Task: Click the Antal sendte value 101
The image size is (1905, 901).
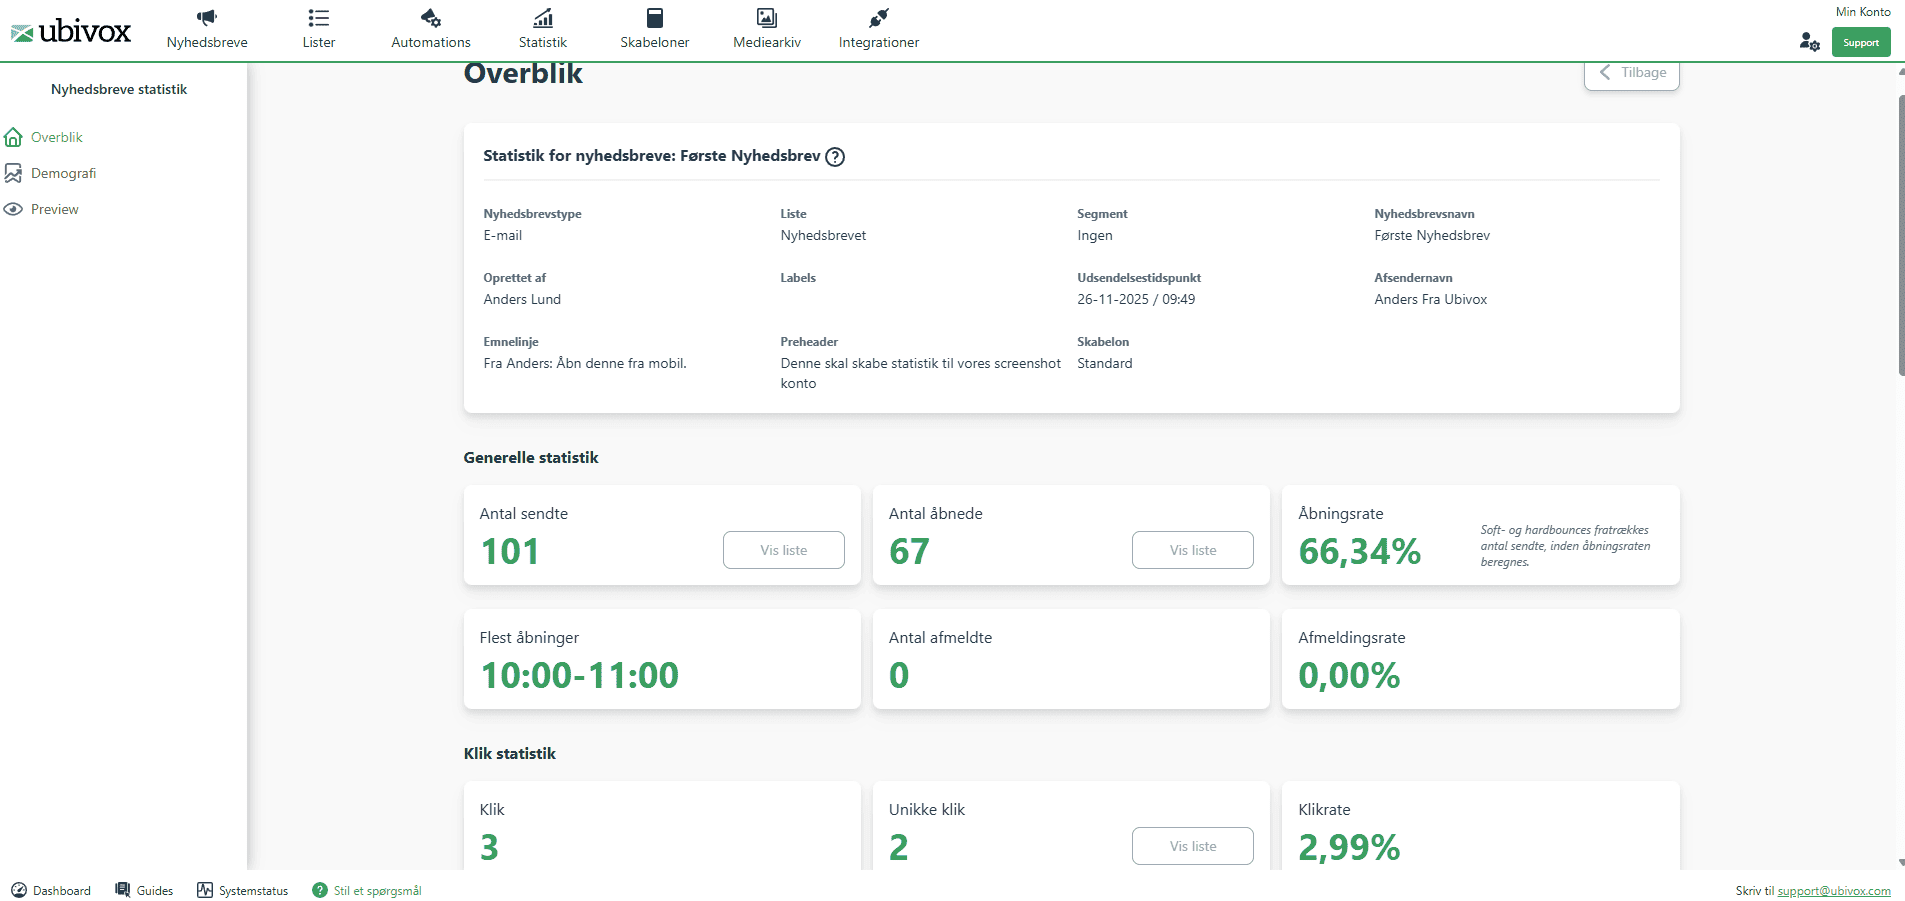Action: [510, 552]
